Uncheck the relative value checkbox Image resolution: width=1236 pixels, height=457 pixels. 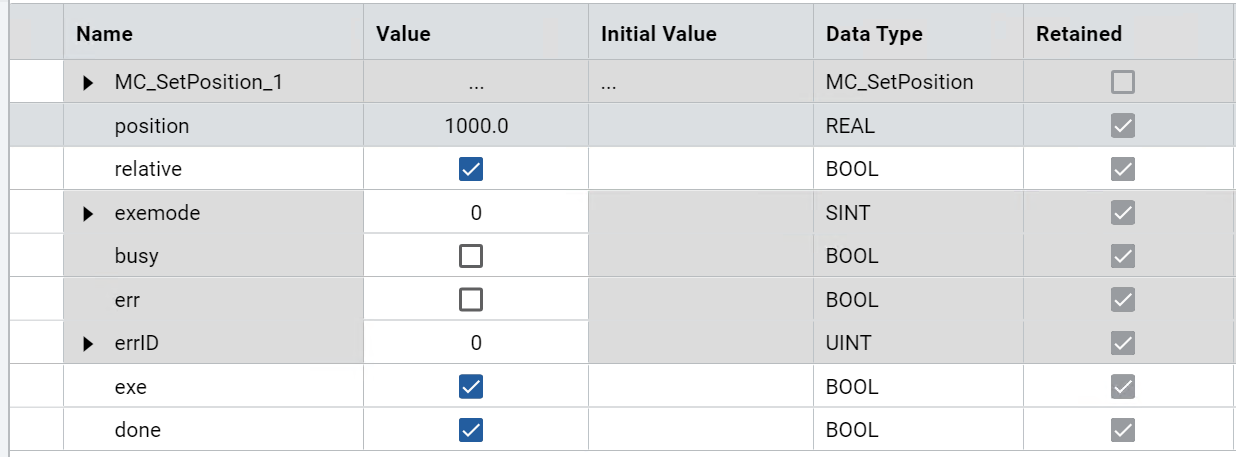(470, 169)
